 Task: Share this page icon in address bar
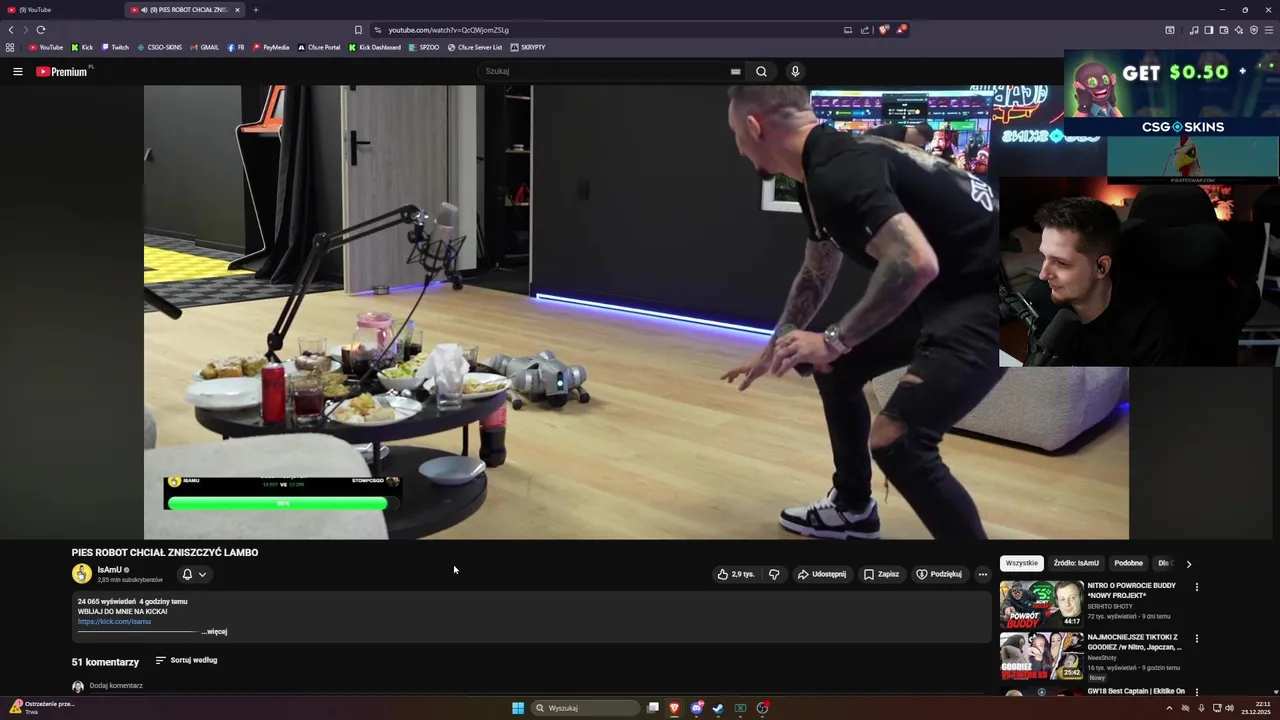(865, 30)
